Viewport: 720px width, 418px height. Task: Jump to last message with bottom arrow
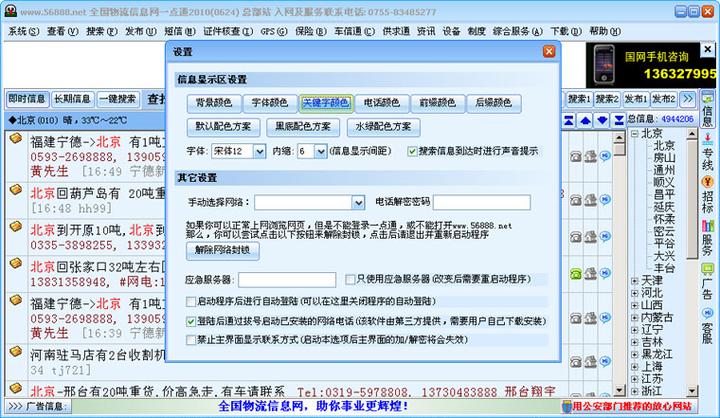[619, 121]
